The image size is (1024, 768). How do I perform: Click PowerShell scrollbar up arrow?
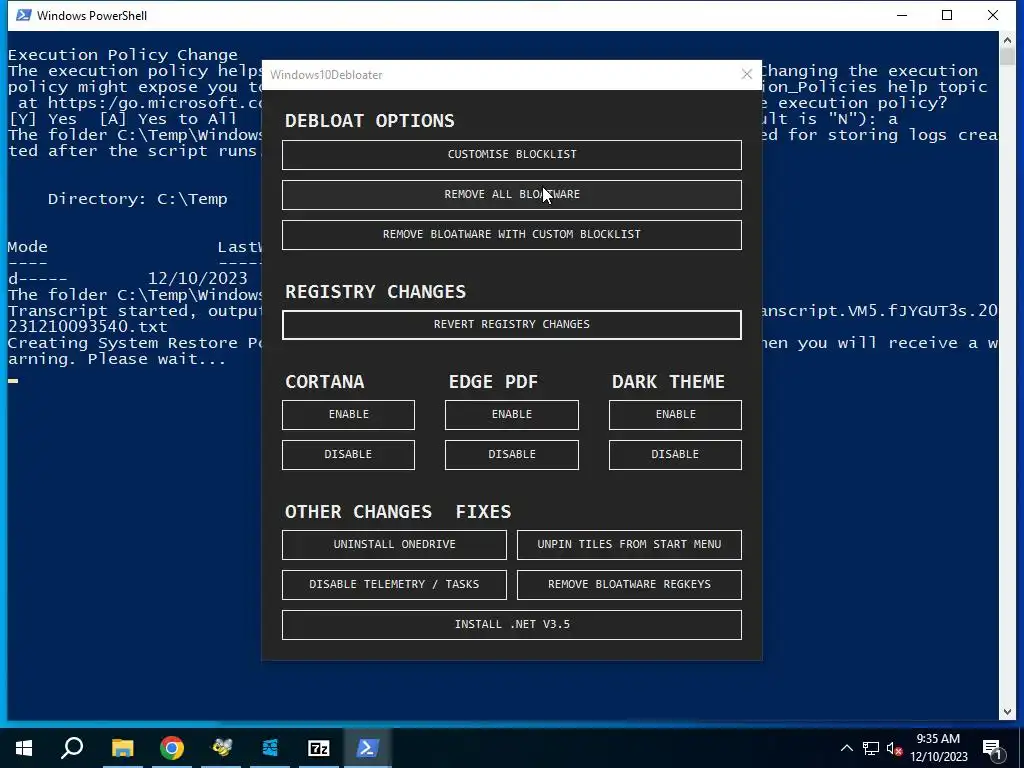(1006, 40)
